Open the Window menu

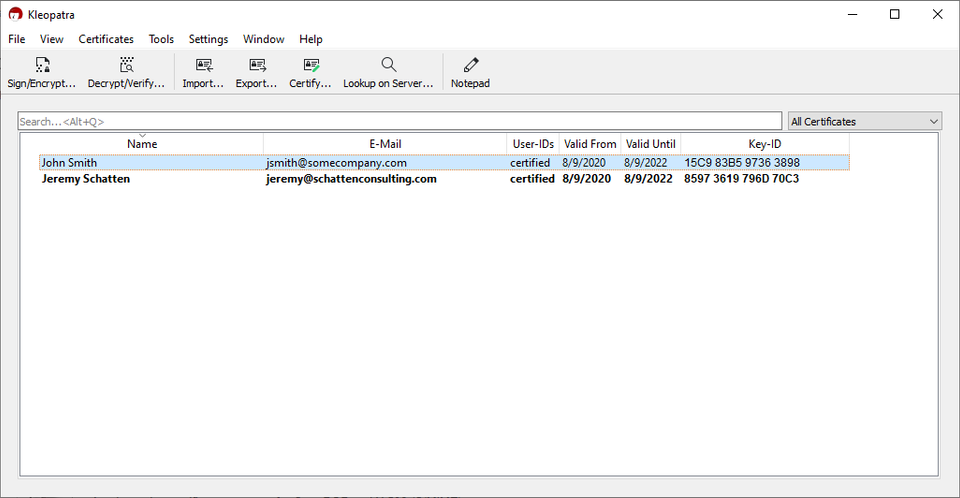264,39
